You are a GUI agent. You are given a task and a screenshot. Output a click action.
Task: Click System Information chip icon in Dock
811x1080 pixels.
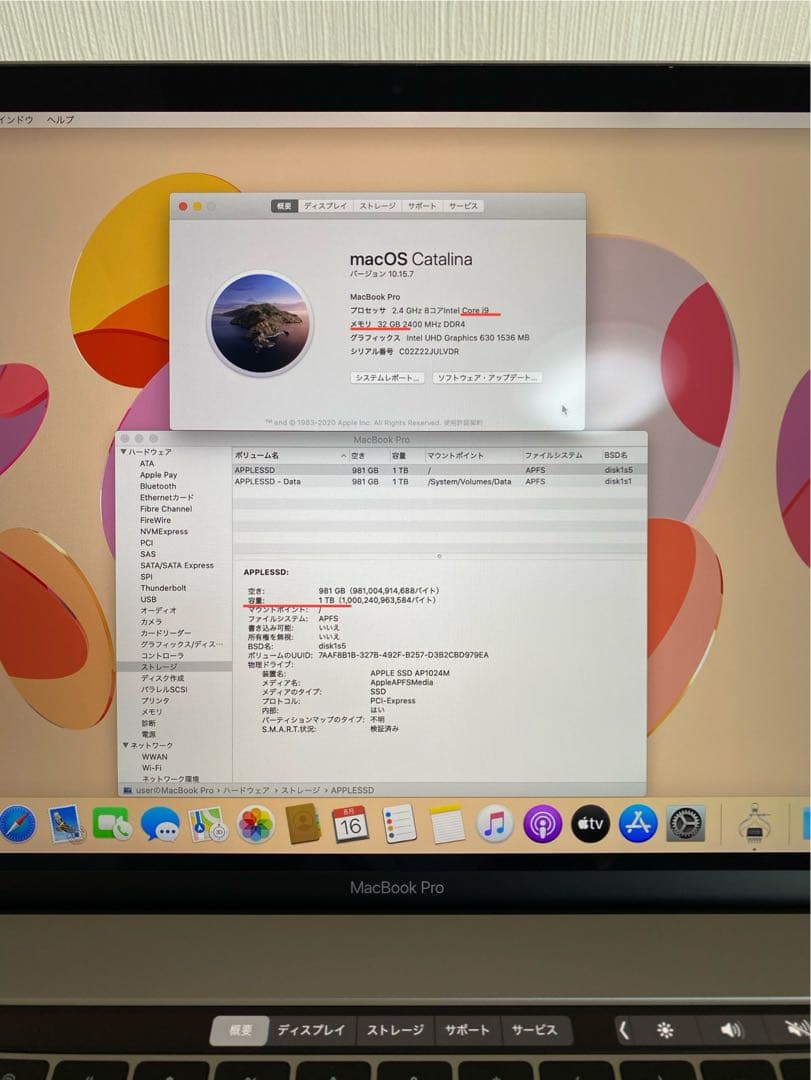(754, 824)
